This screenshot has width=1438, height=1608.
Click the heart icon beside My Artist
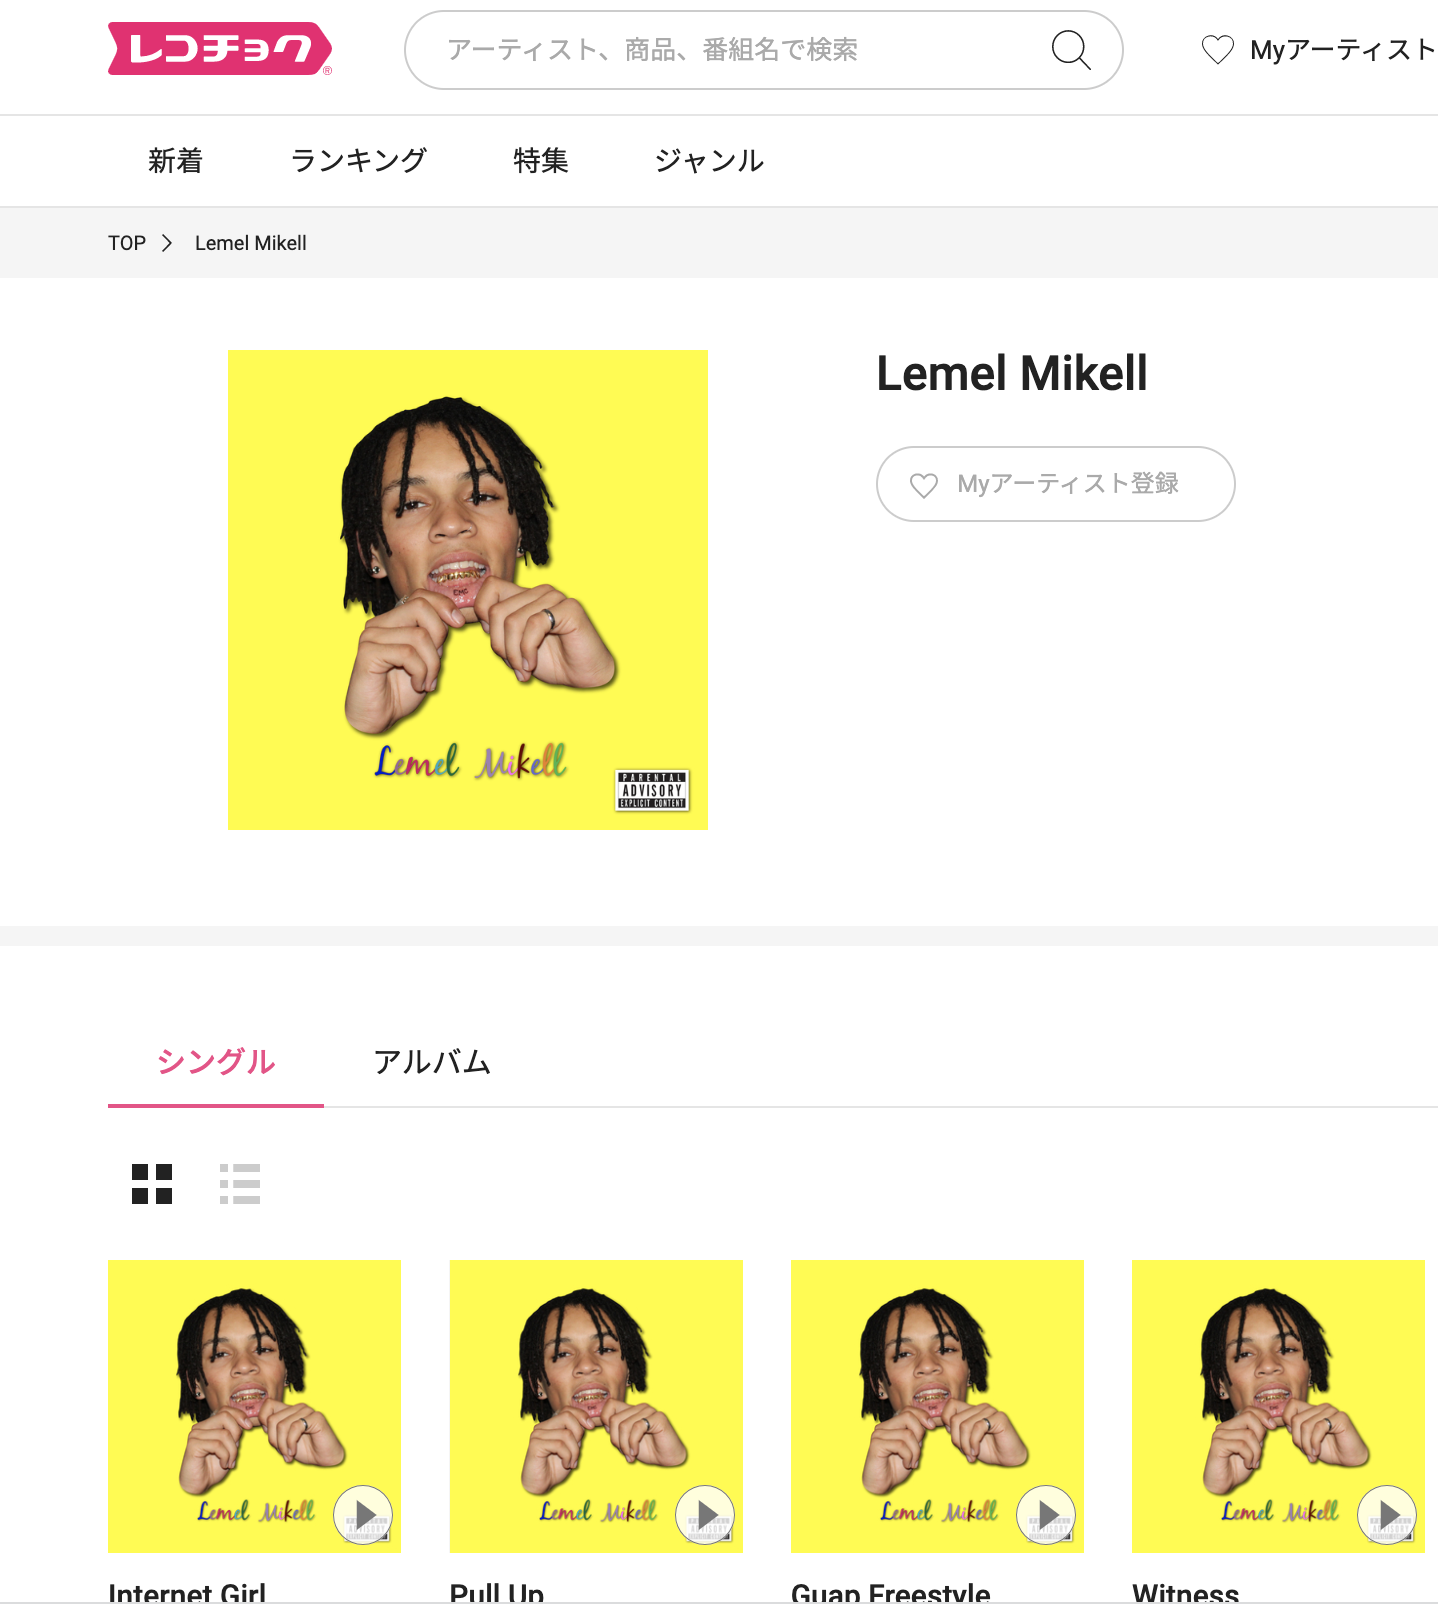click(1217, 49)
